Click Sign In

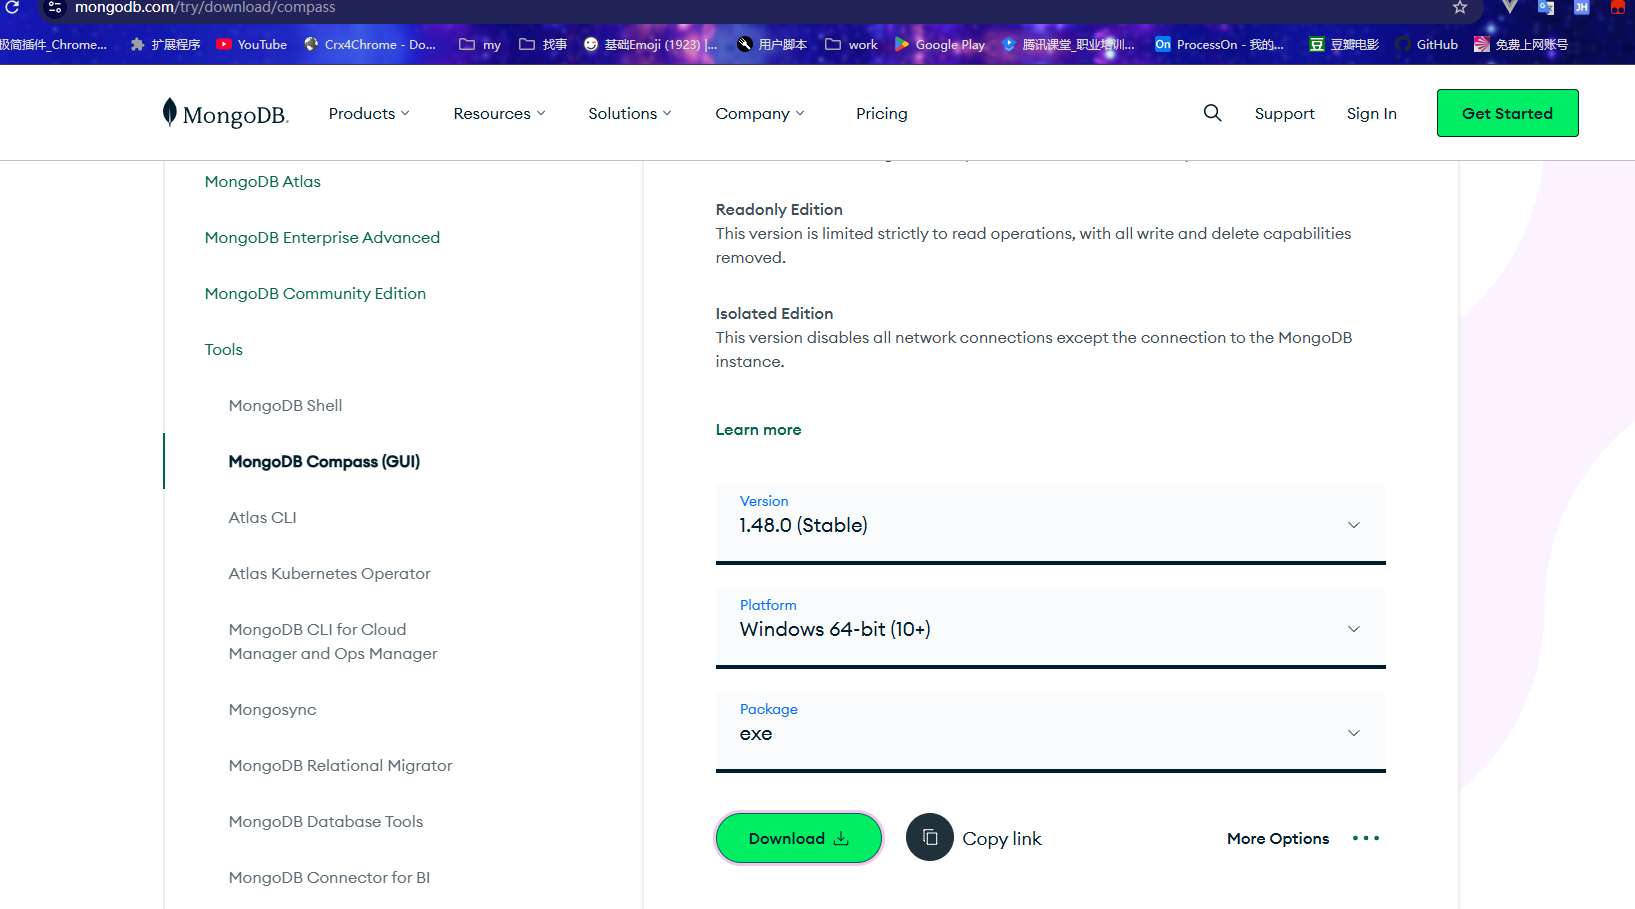coord(1372,113)
